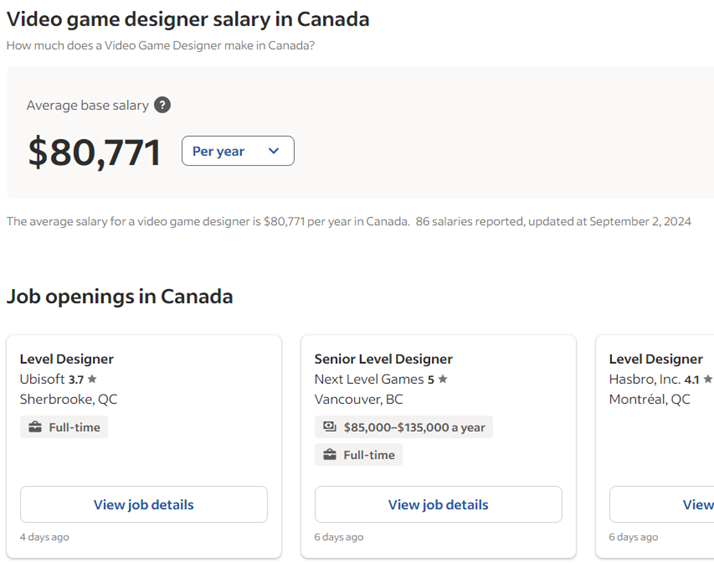
Task: Open the Ubisoft Level Designer job title
Action: coord(67,359)
